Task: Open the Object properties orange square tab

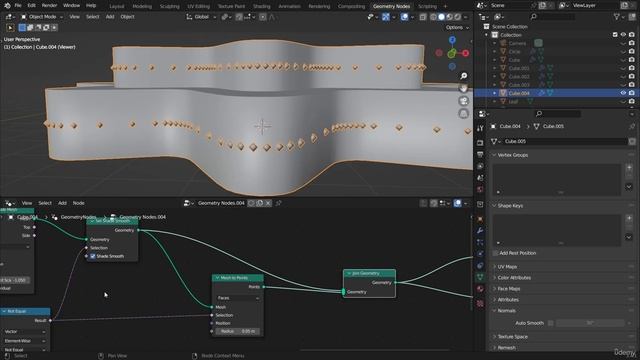Action: point(480,219)
